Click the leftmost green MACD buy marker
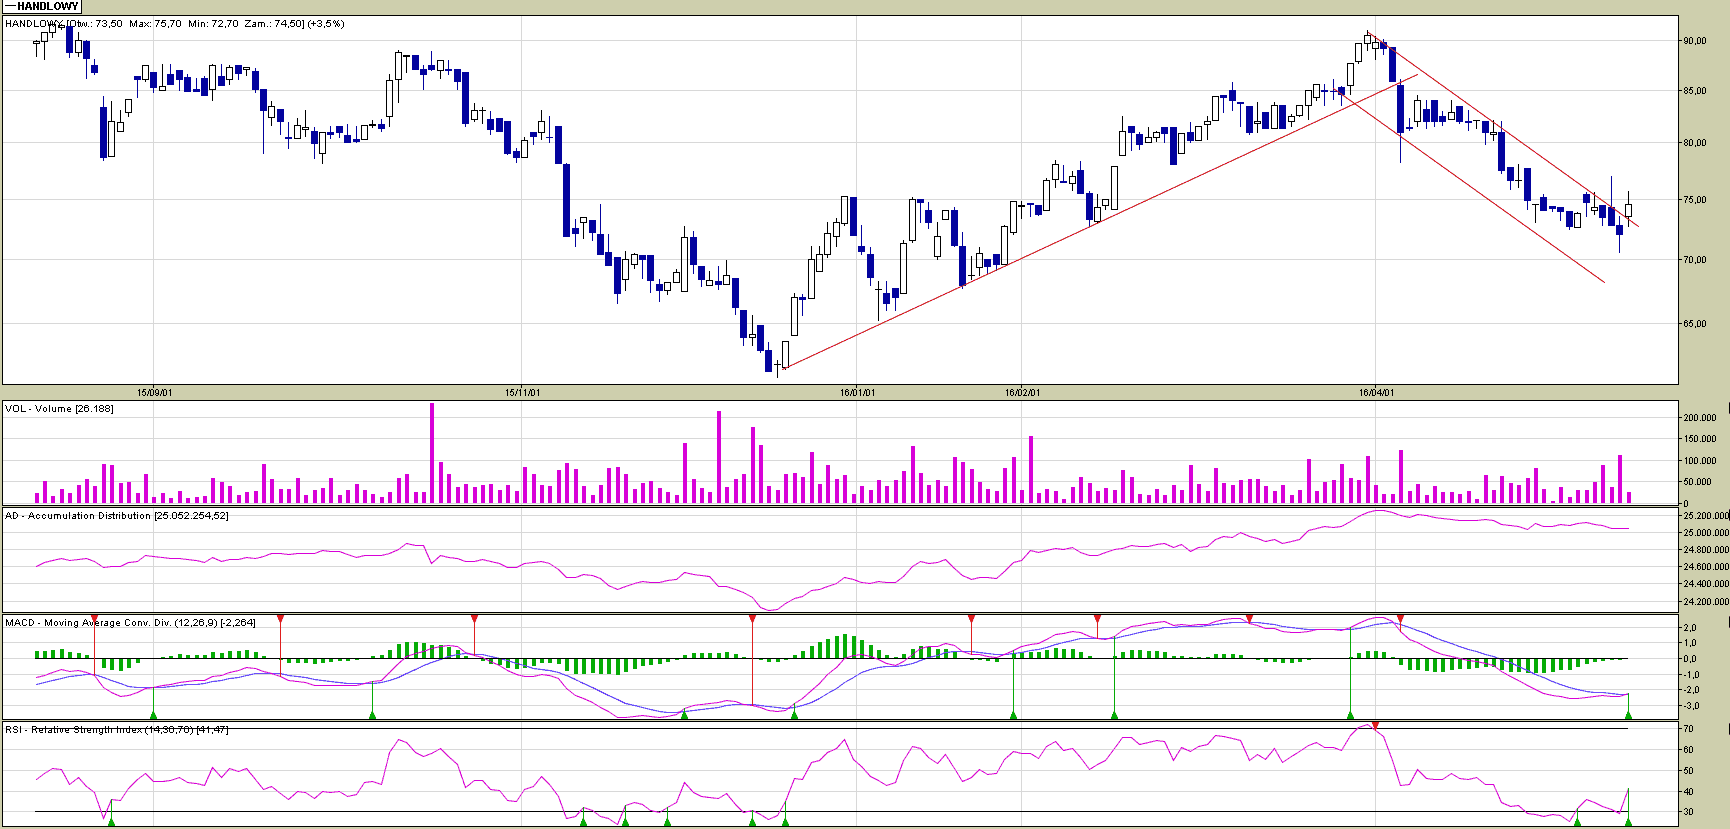1730x829 pixels. tap(153, 714)
